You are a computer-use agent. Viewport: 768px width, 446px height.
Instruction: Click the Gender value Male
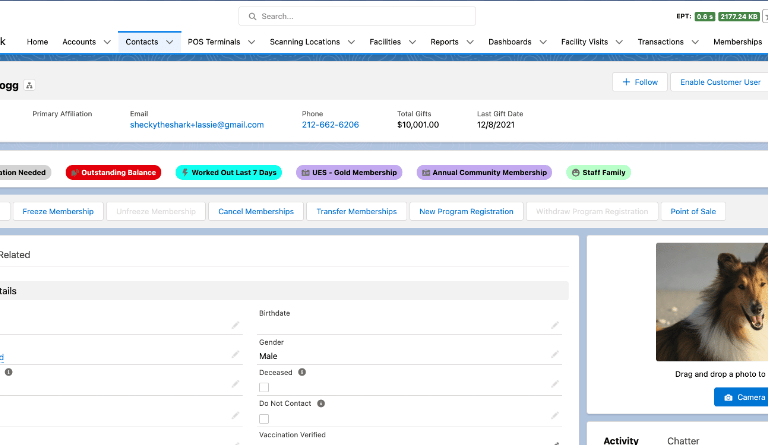tap(268, 356)
